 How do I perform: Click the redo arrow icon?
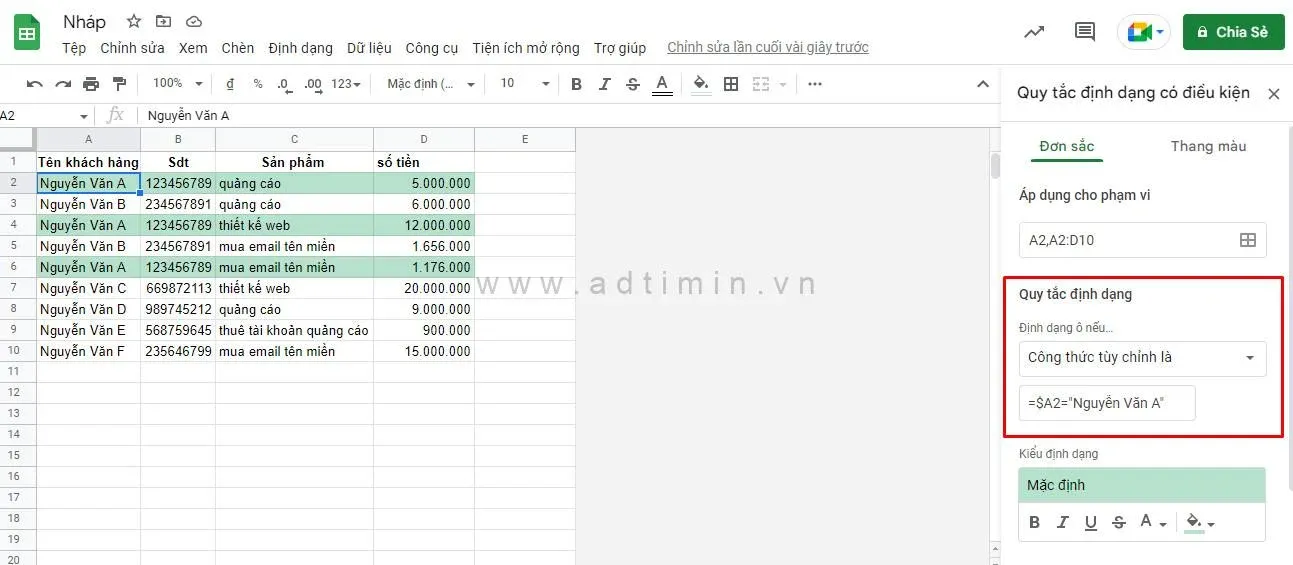click(63, 84)
